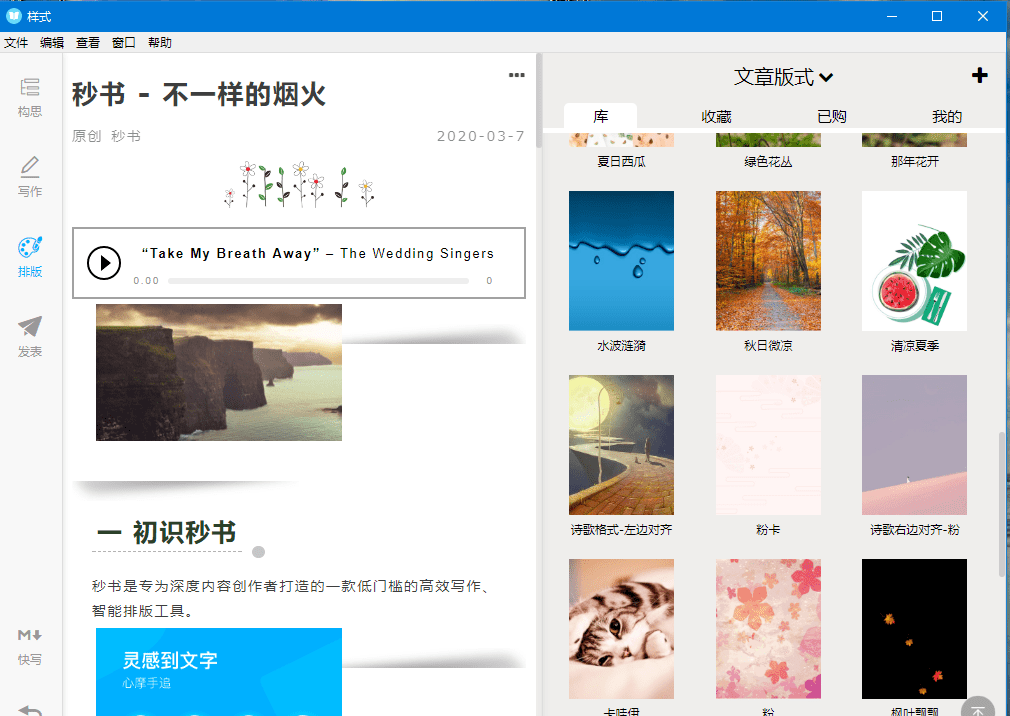Click the flower decoration image under the title

[x=299, y=184]
